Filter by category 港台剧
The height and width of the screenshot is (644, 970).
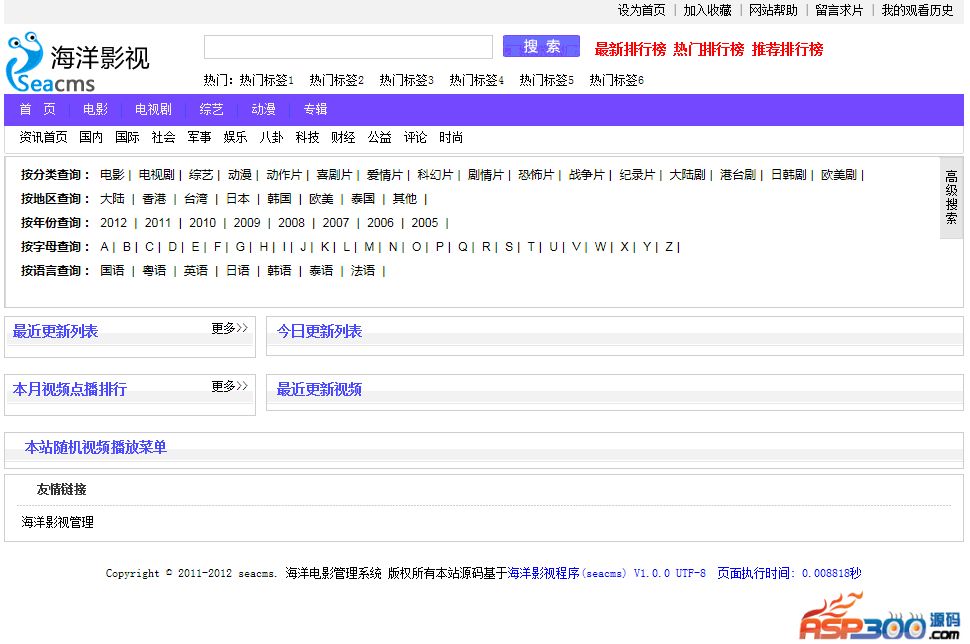coord(737,175)
